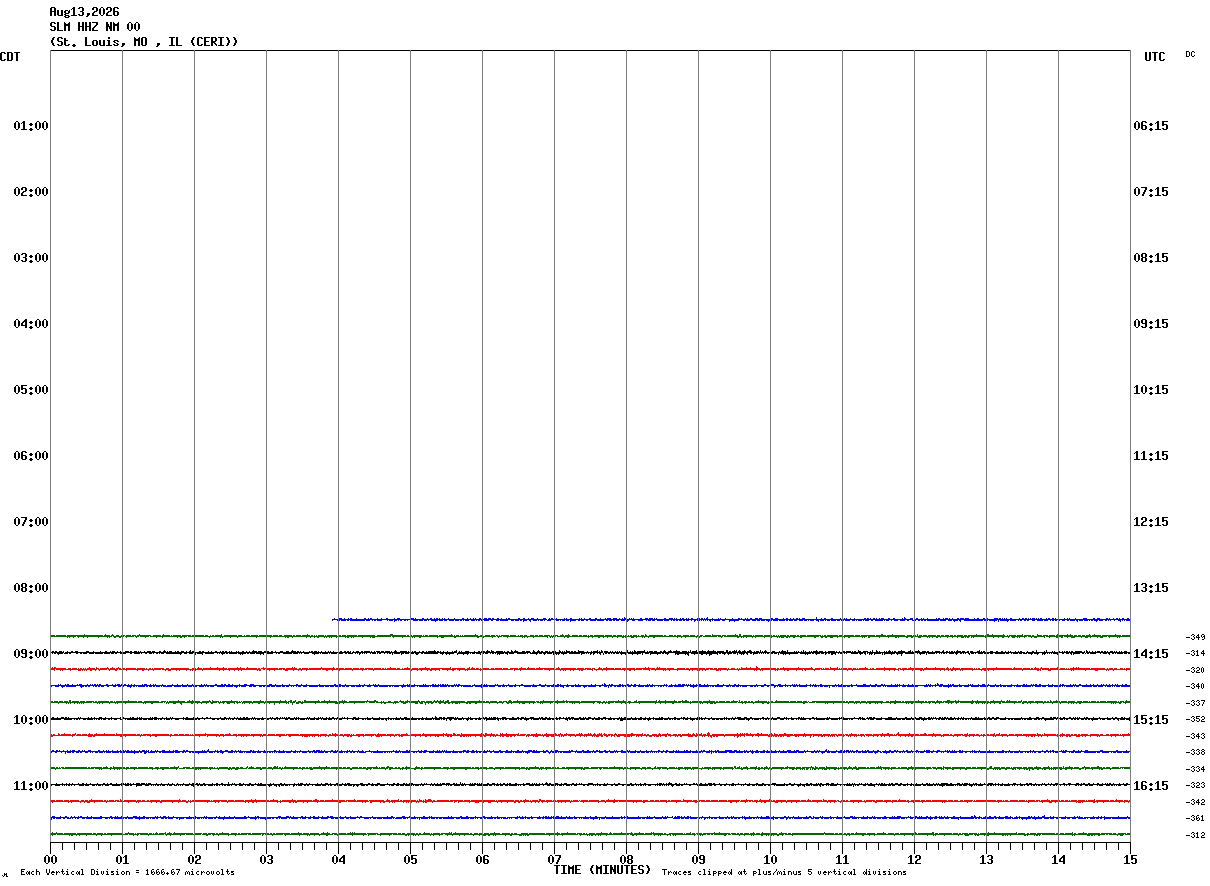Click the -349 offset value at right
Image resolution: width=1210 pixels, height=886 pixels.
point(1195,637)
